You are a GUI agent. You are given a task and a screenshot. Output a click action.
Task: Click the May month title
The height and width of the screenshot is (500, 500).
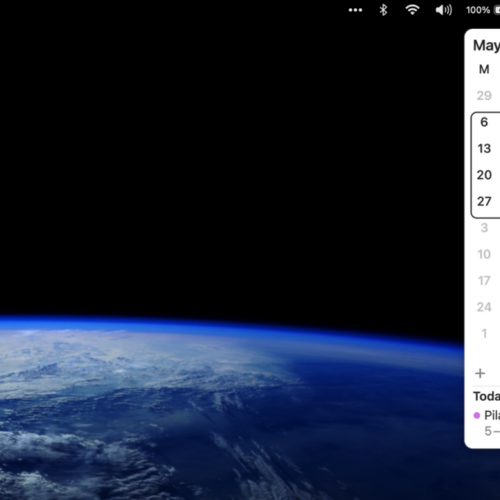point(486,46)
